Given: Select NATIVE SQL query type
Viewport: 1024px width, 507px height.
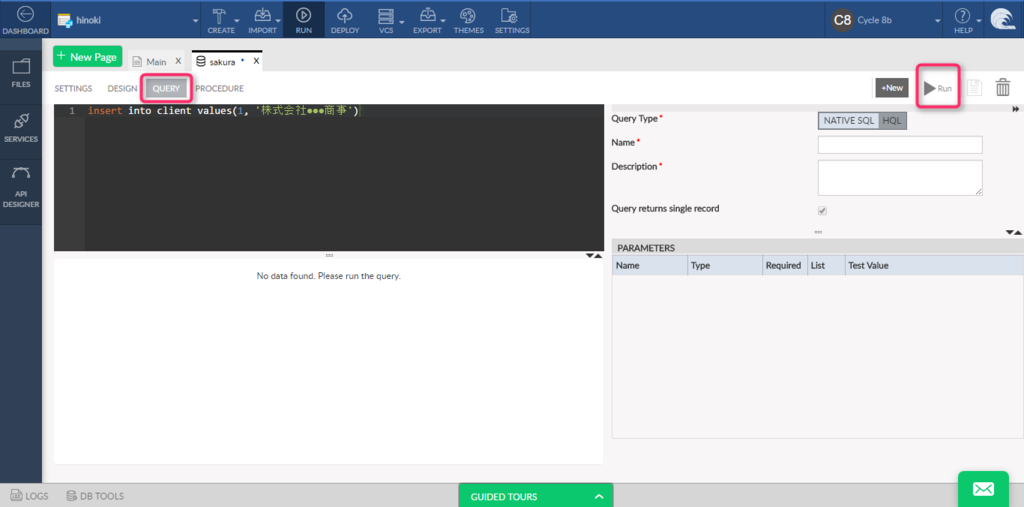Looking at the screenshot, I should point(848,121).
